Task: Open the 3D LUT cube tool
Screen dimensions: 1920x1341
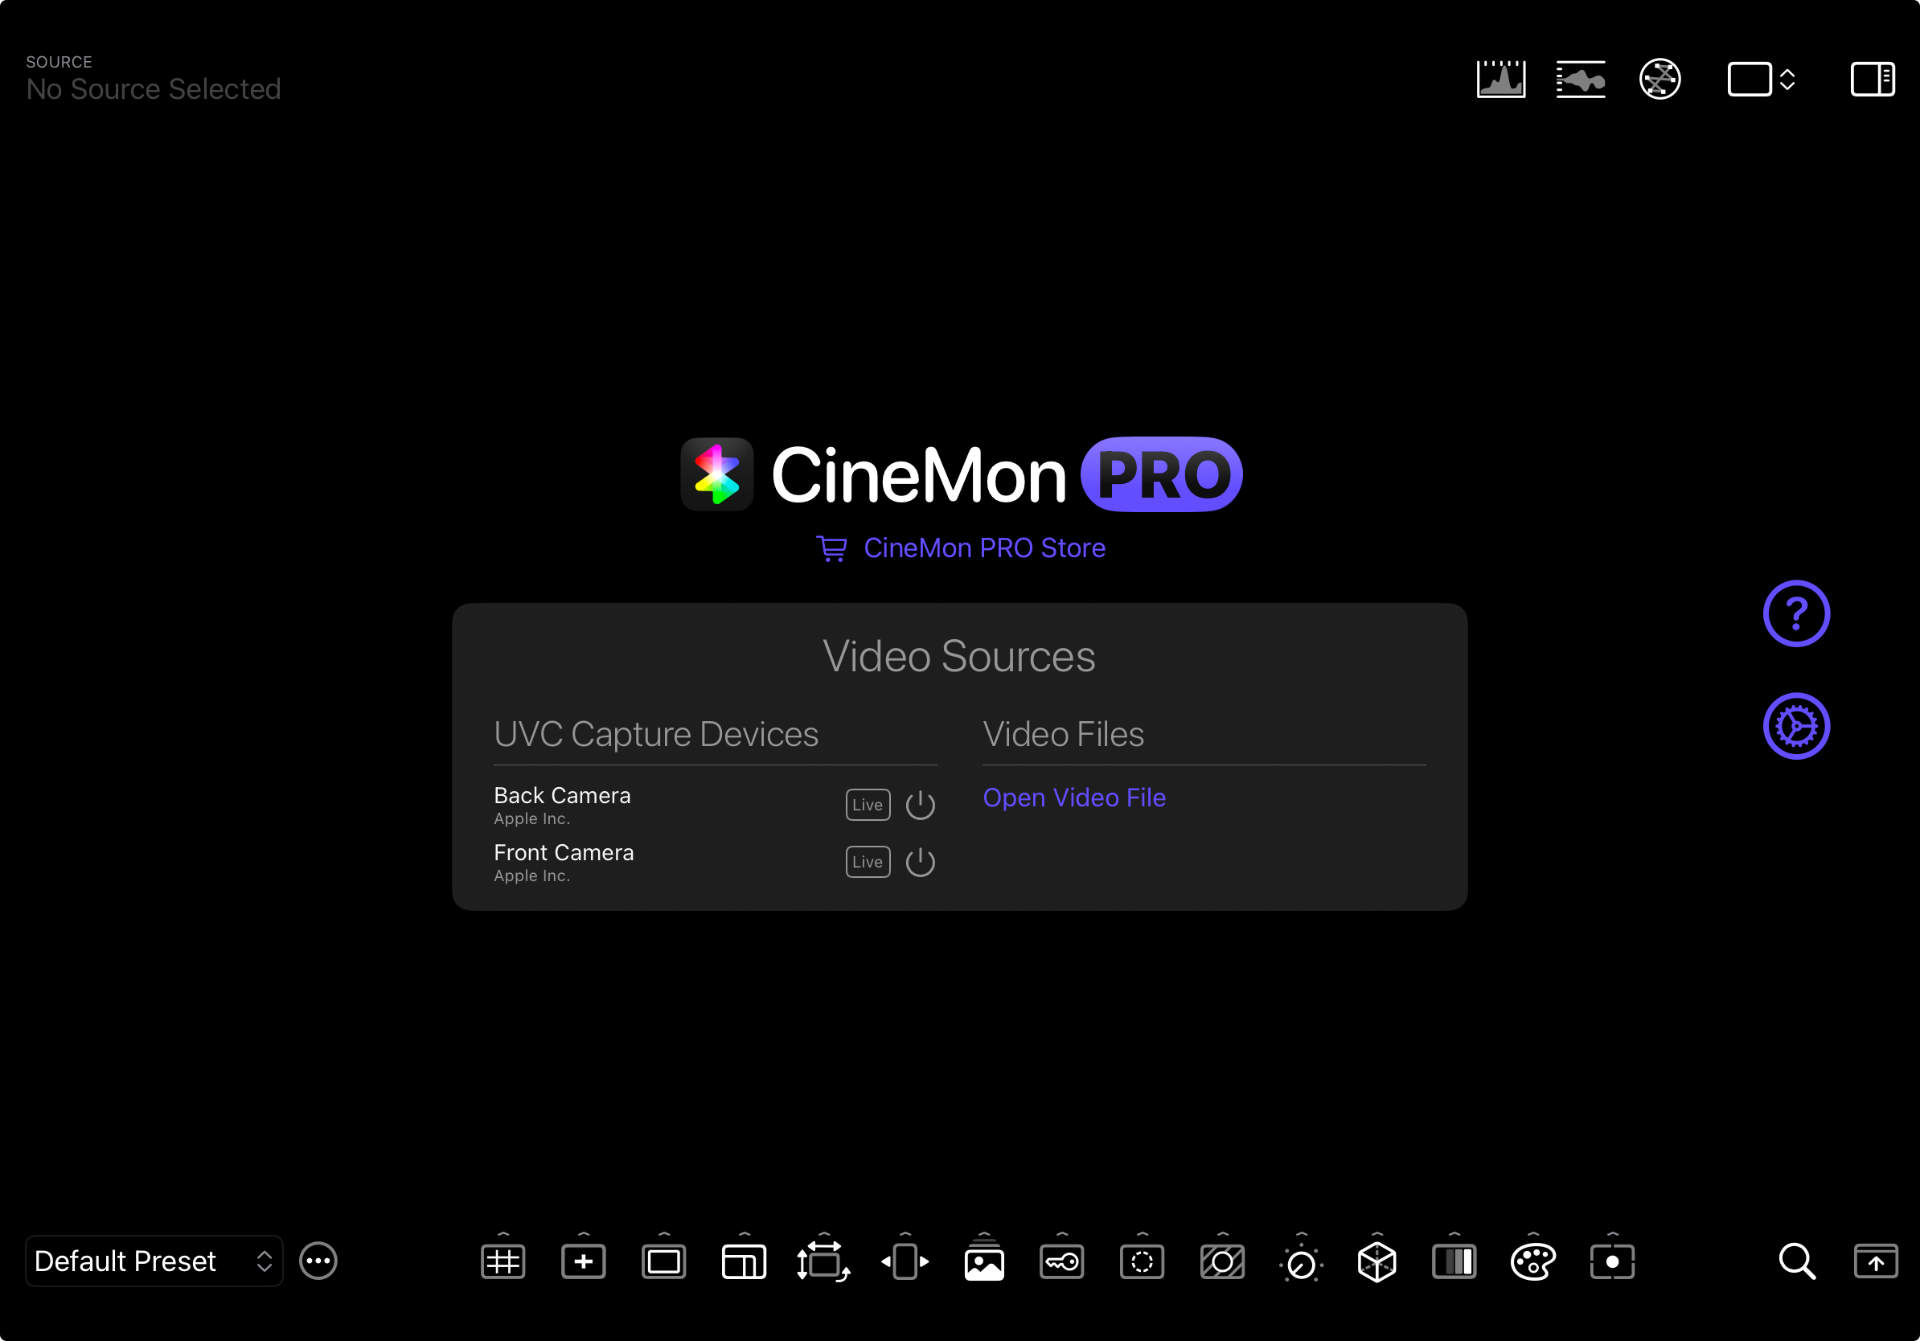Action: 1377,1262
